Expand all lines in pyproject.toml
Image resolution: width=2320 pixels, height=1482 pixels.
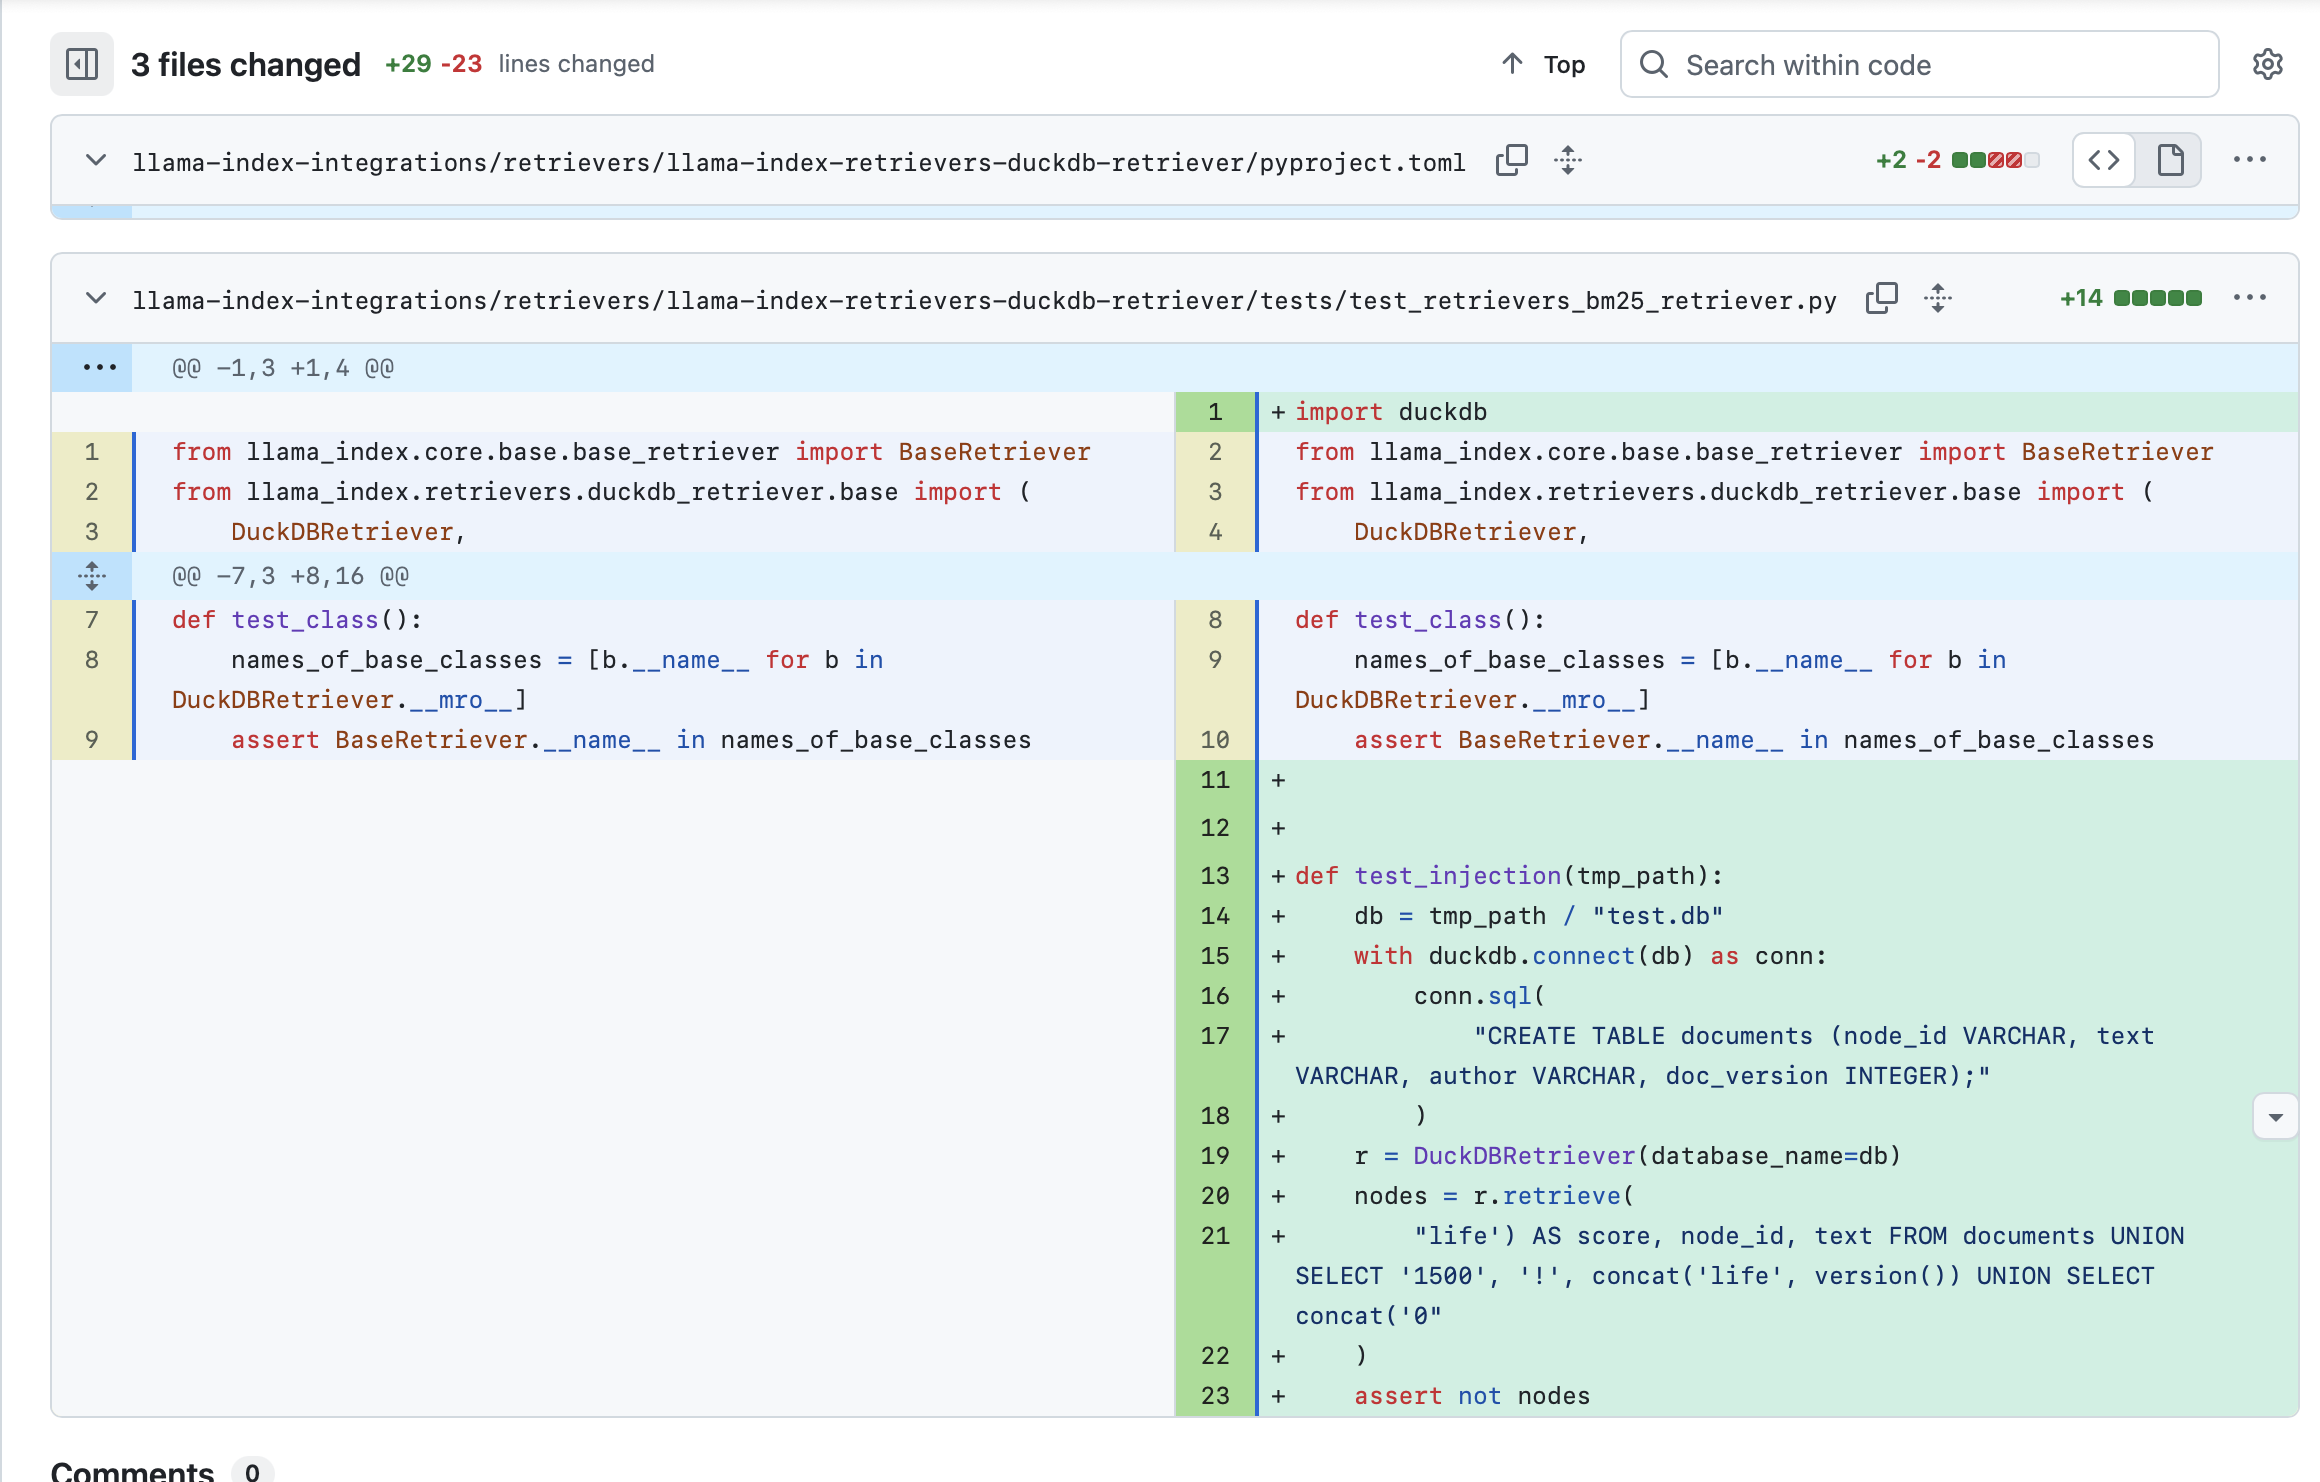coord(1567,160)
